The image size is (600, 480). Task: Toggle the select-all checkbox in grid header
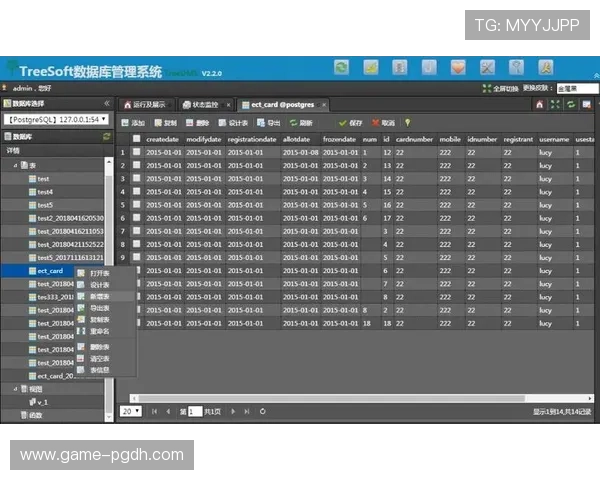pyautogui.click(x=137, y=139)
